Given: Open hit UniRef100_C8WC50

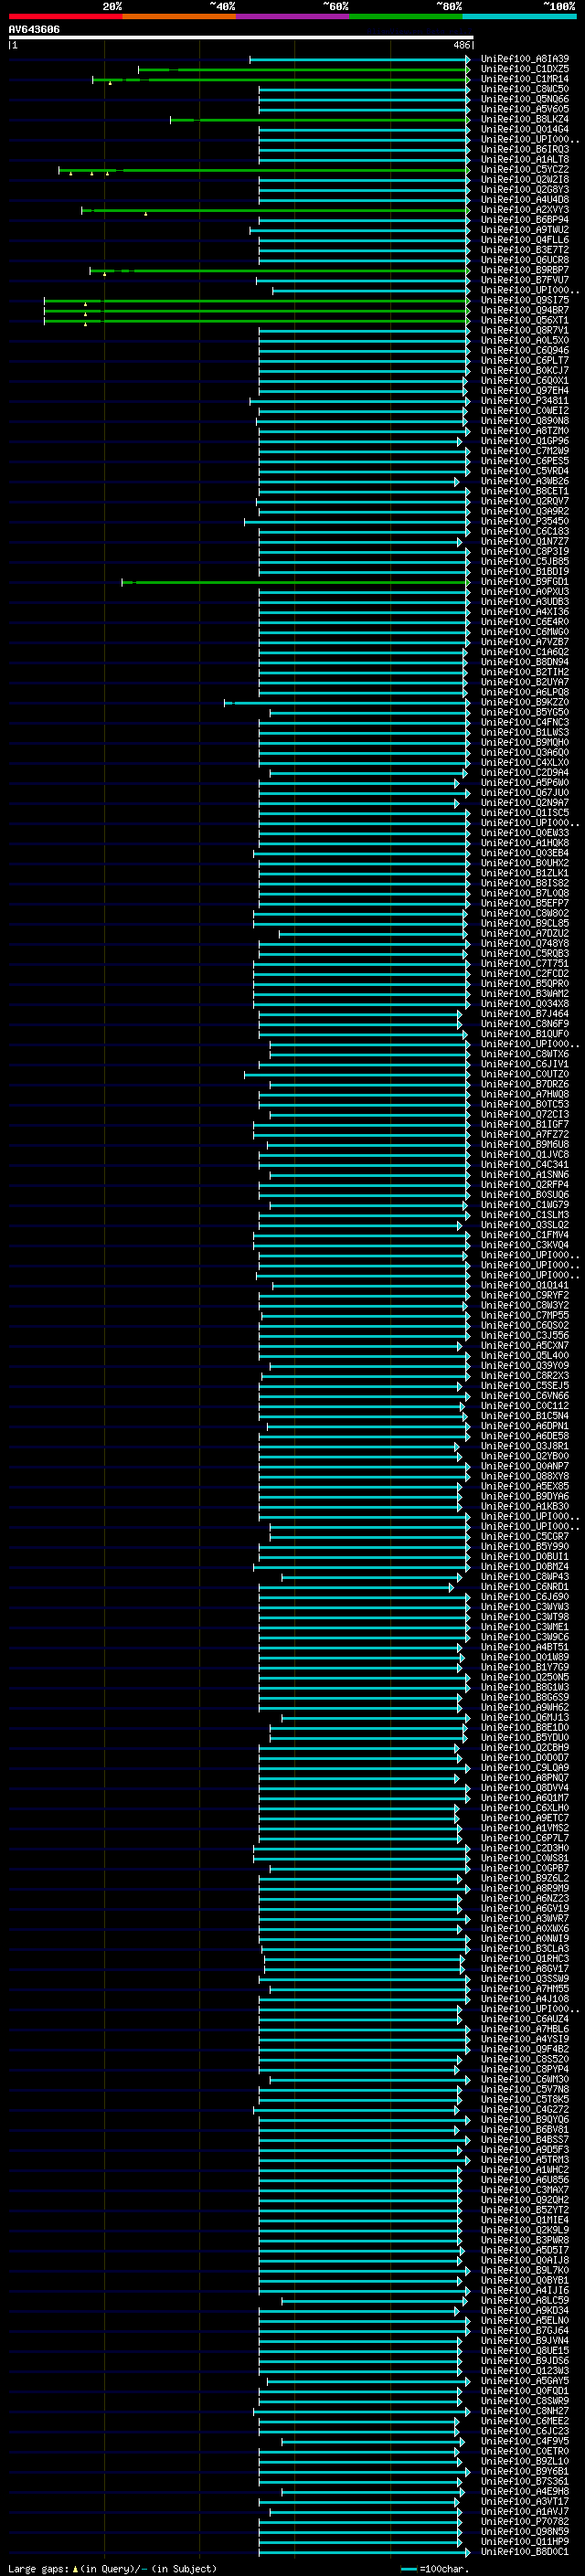Looking at the screenshot, I should coord(524,89).
